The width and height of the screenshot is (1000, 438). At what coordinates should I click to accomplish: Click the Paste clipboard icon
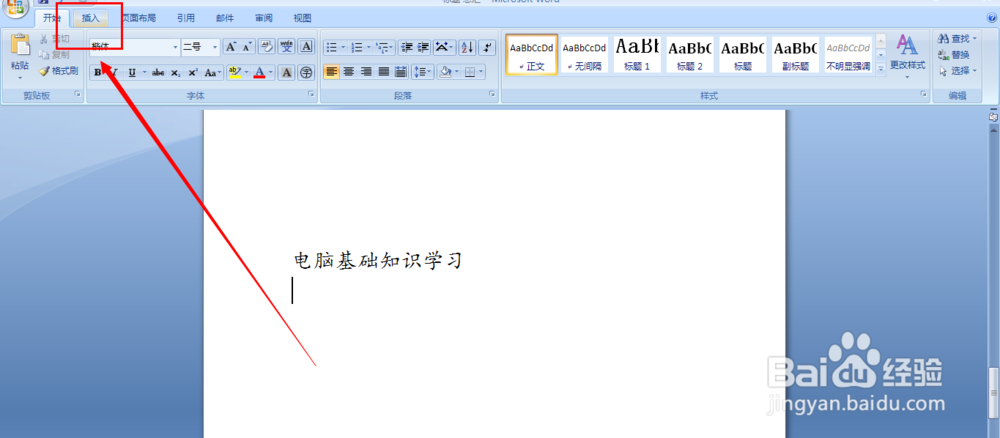point(20,46)
